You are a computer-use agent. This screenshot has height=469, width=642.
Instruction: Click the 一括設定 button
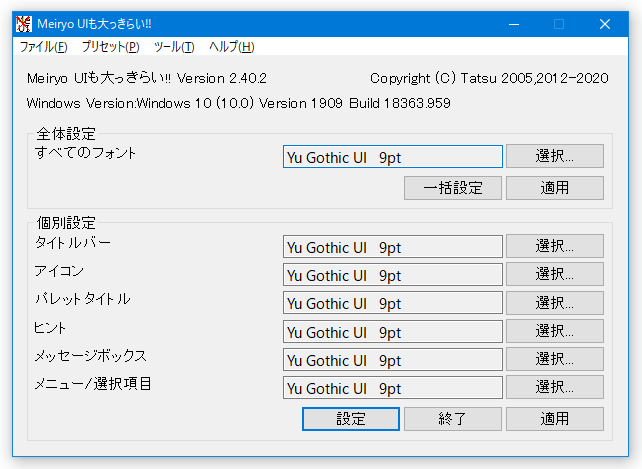point(453,188)
